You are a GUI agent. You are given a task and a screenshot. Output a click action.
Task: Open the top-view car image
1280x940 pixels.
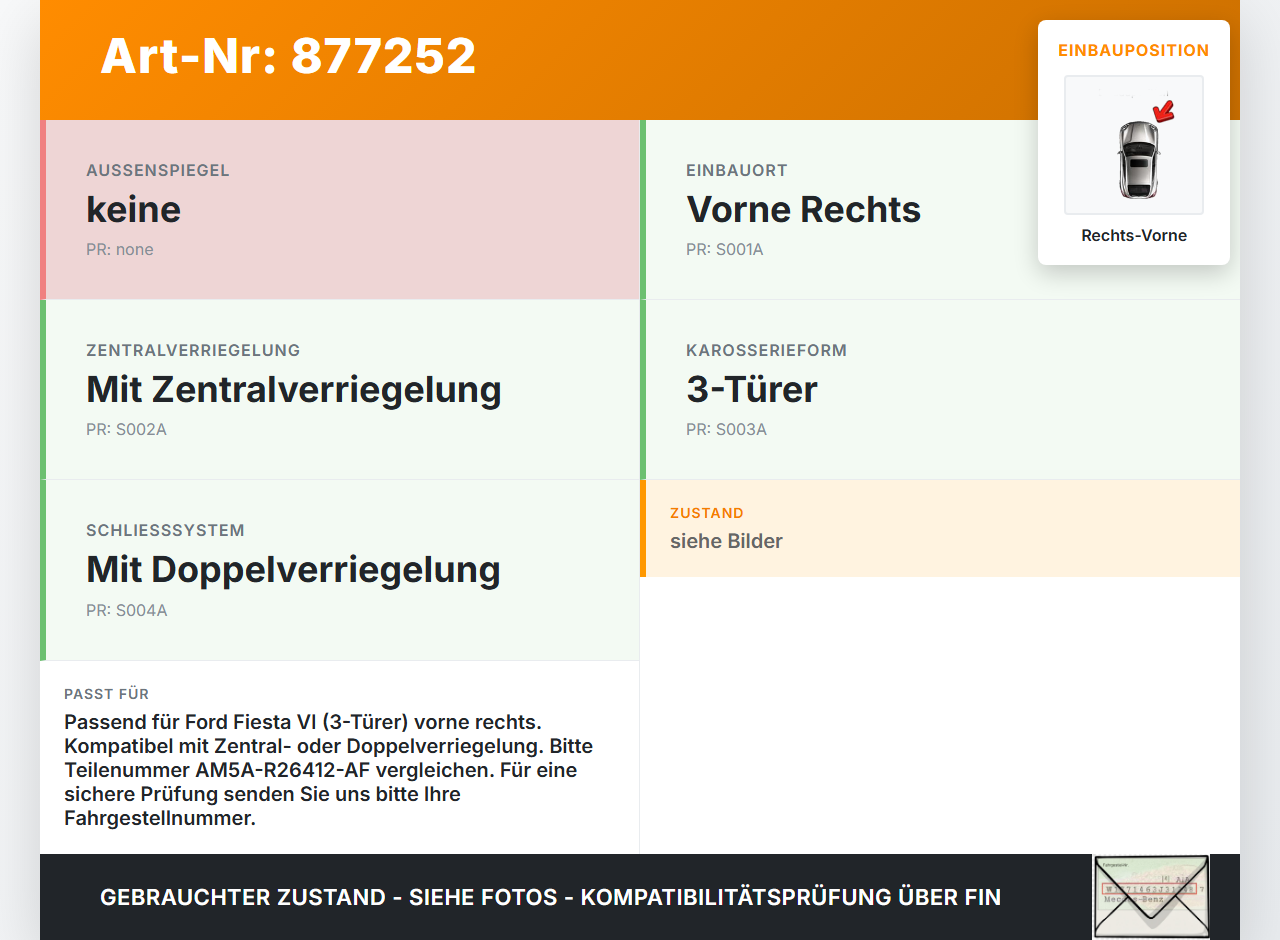tap(1134, 145)
